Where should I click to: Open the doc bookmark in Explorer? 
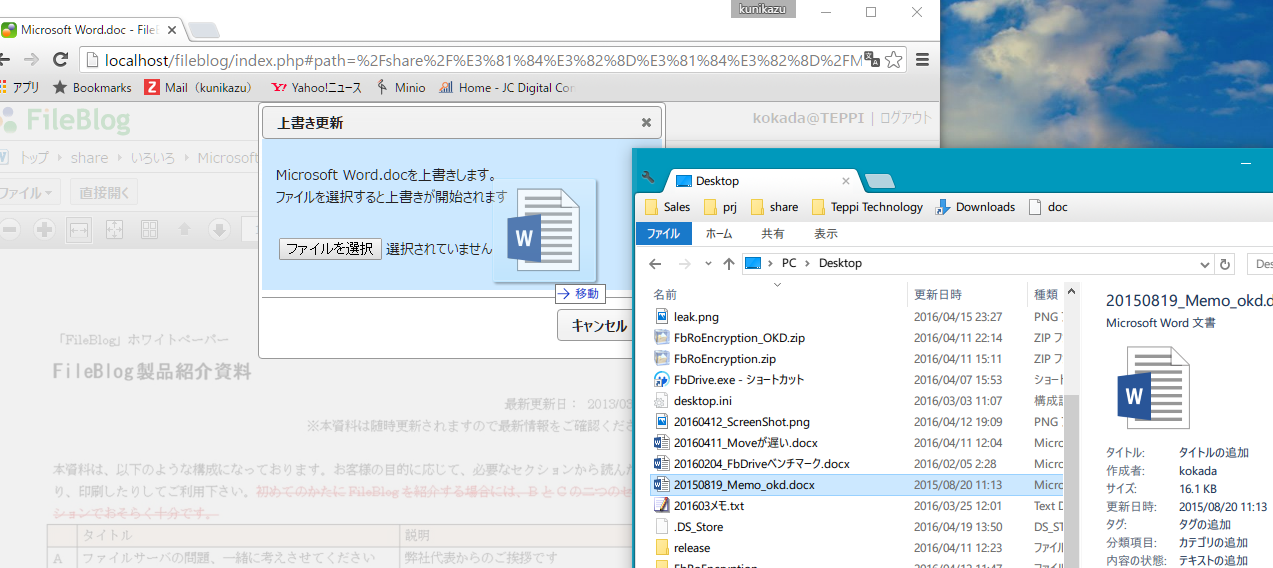click(1048, 207)
